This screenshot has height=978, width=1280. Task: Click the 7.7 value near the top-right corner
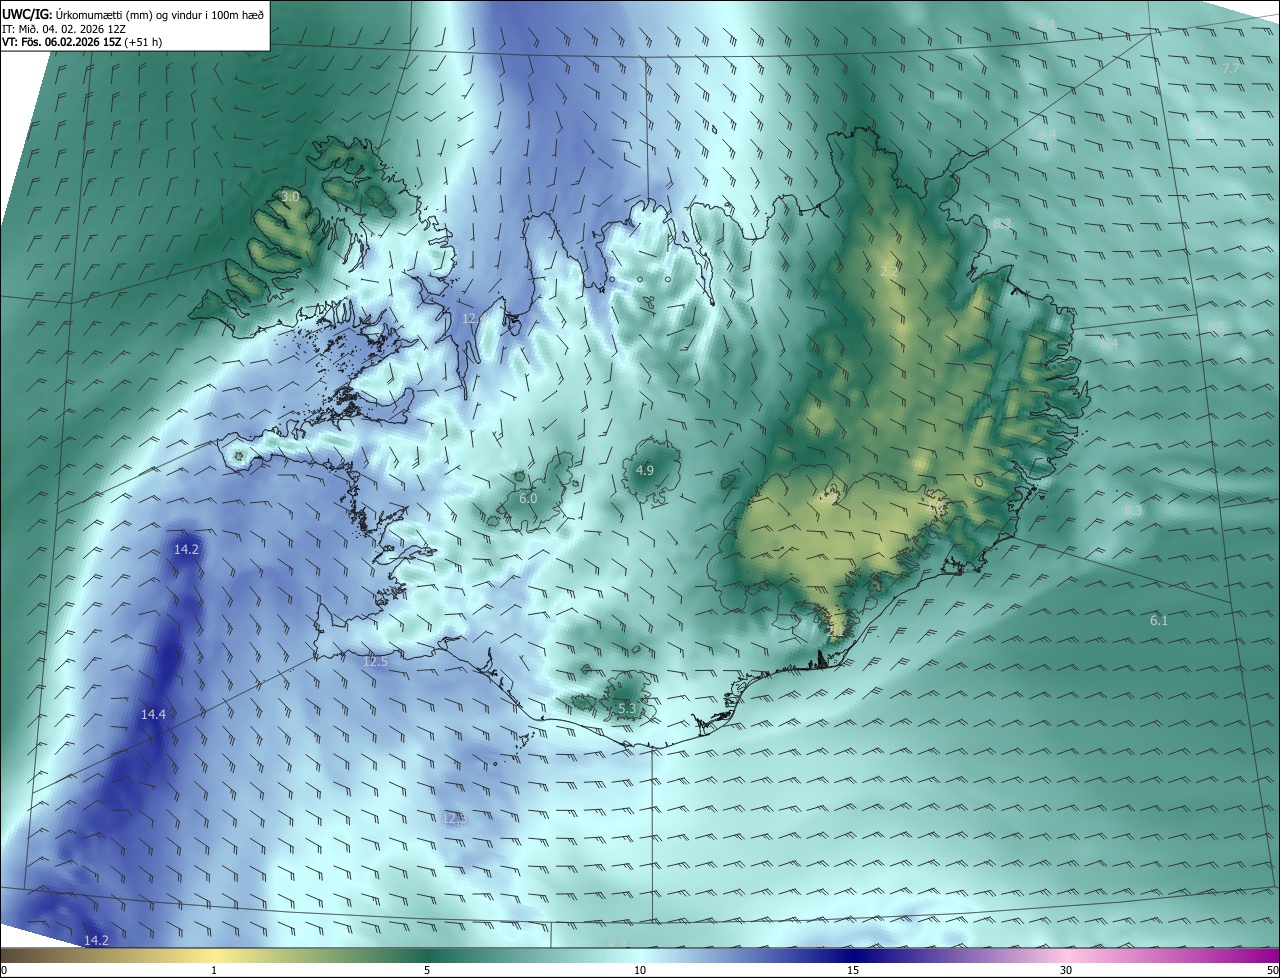(1231, 69)
